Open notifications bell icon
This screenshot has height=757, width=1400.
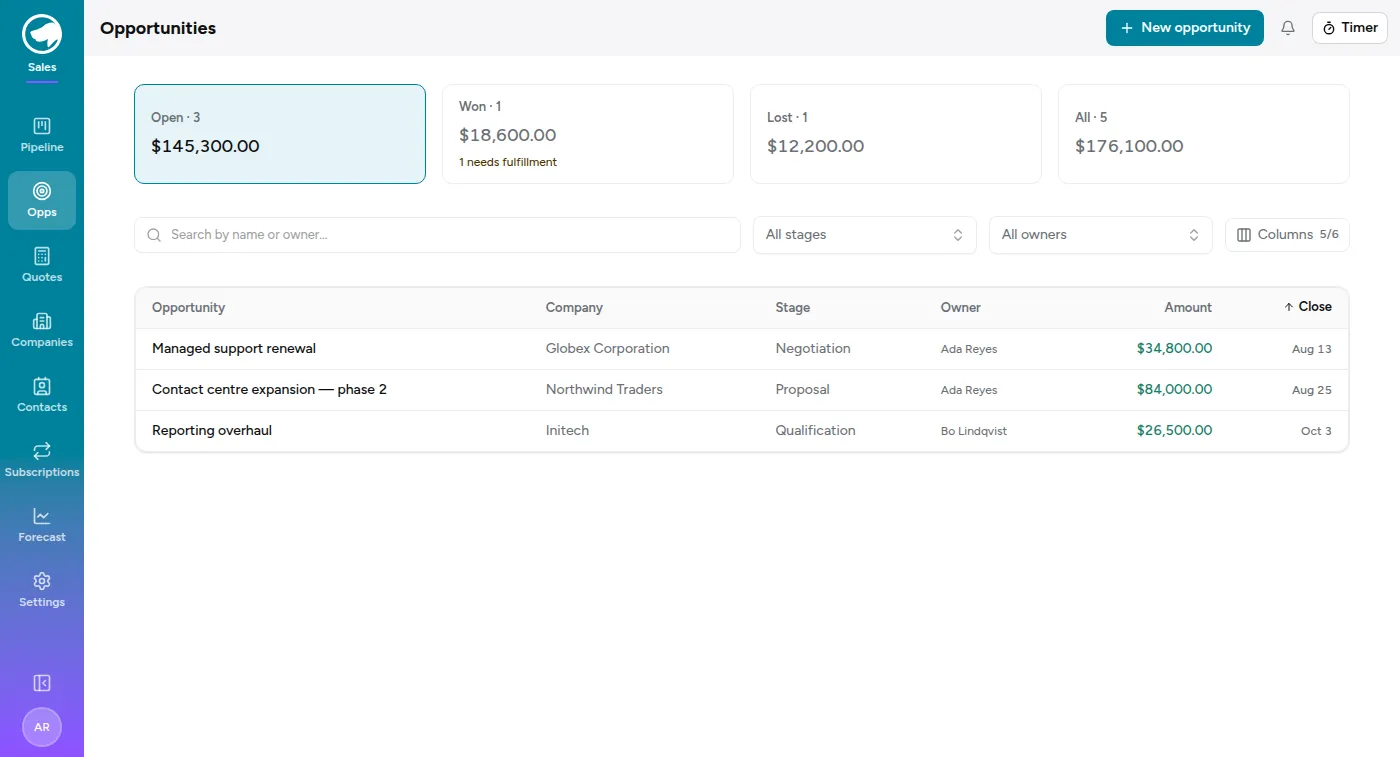tap(1288, 28)
